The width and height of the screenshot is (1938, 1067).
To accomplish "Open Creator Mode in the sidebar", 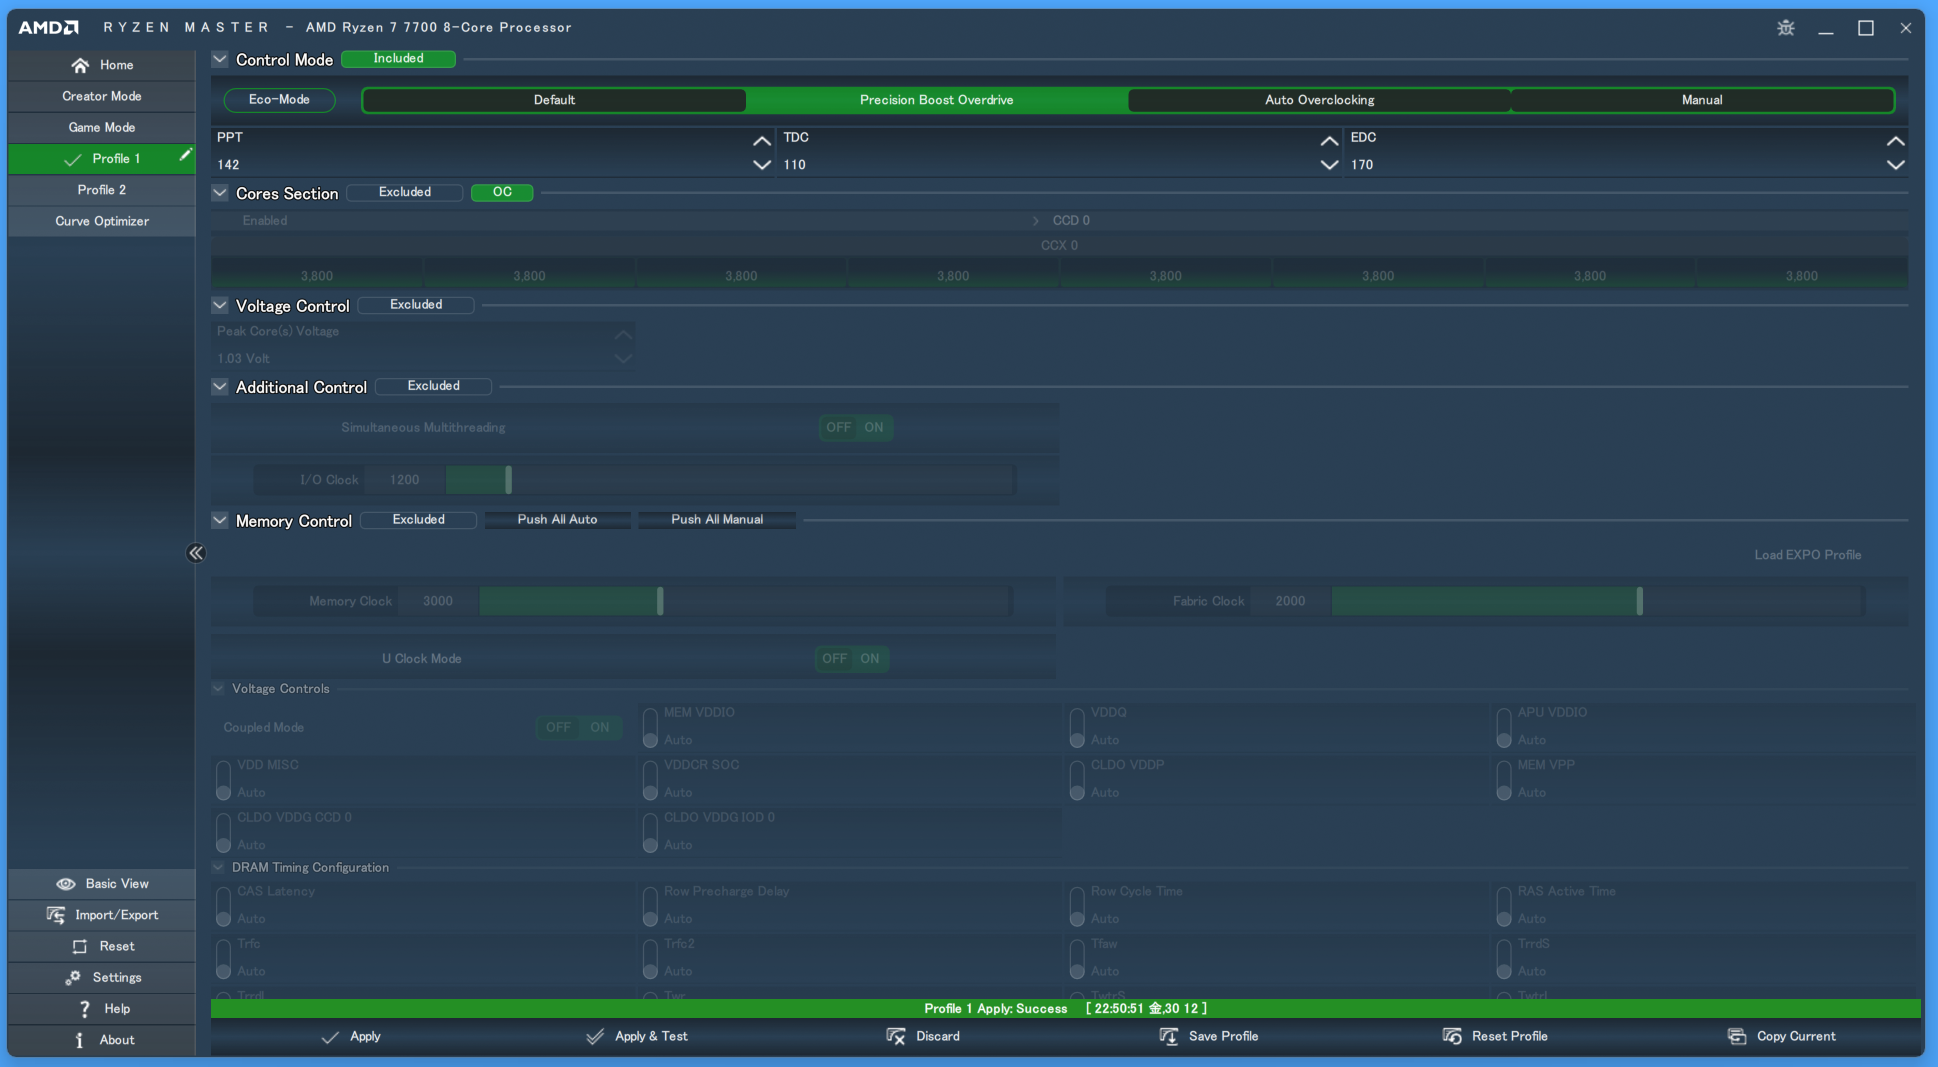I will pyautogui.click(x=101, y=96).
